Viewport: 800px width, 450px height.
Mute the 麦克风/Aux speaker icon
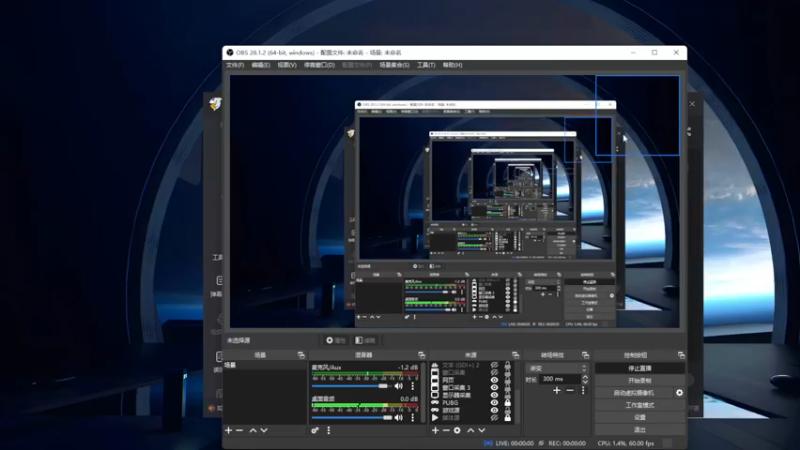[x=398, y=386]
